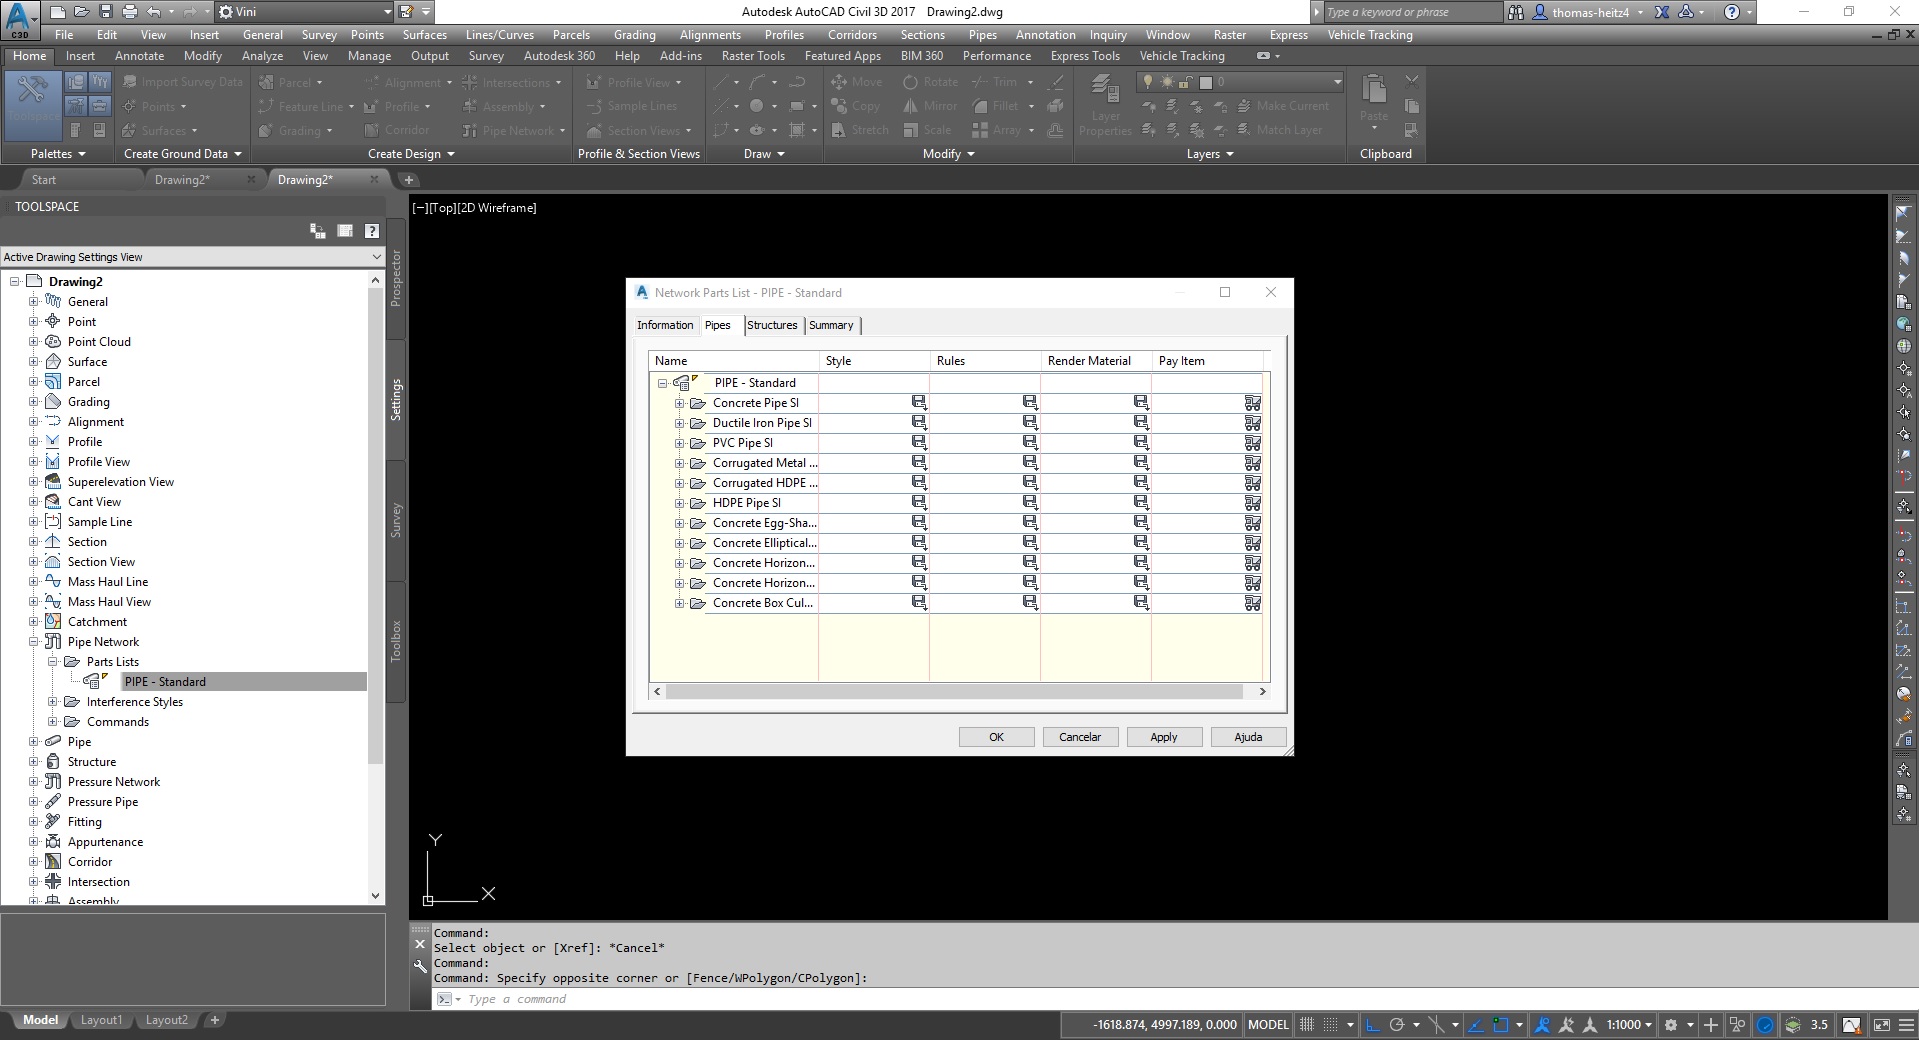Click the layer color swatch in Layers panel
Image resolution: width=1919 pixels, height=1040 pixels.
[x=1206, y=82]
